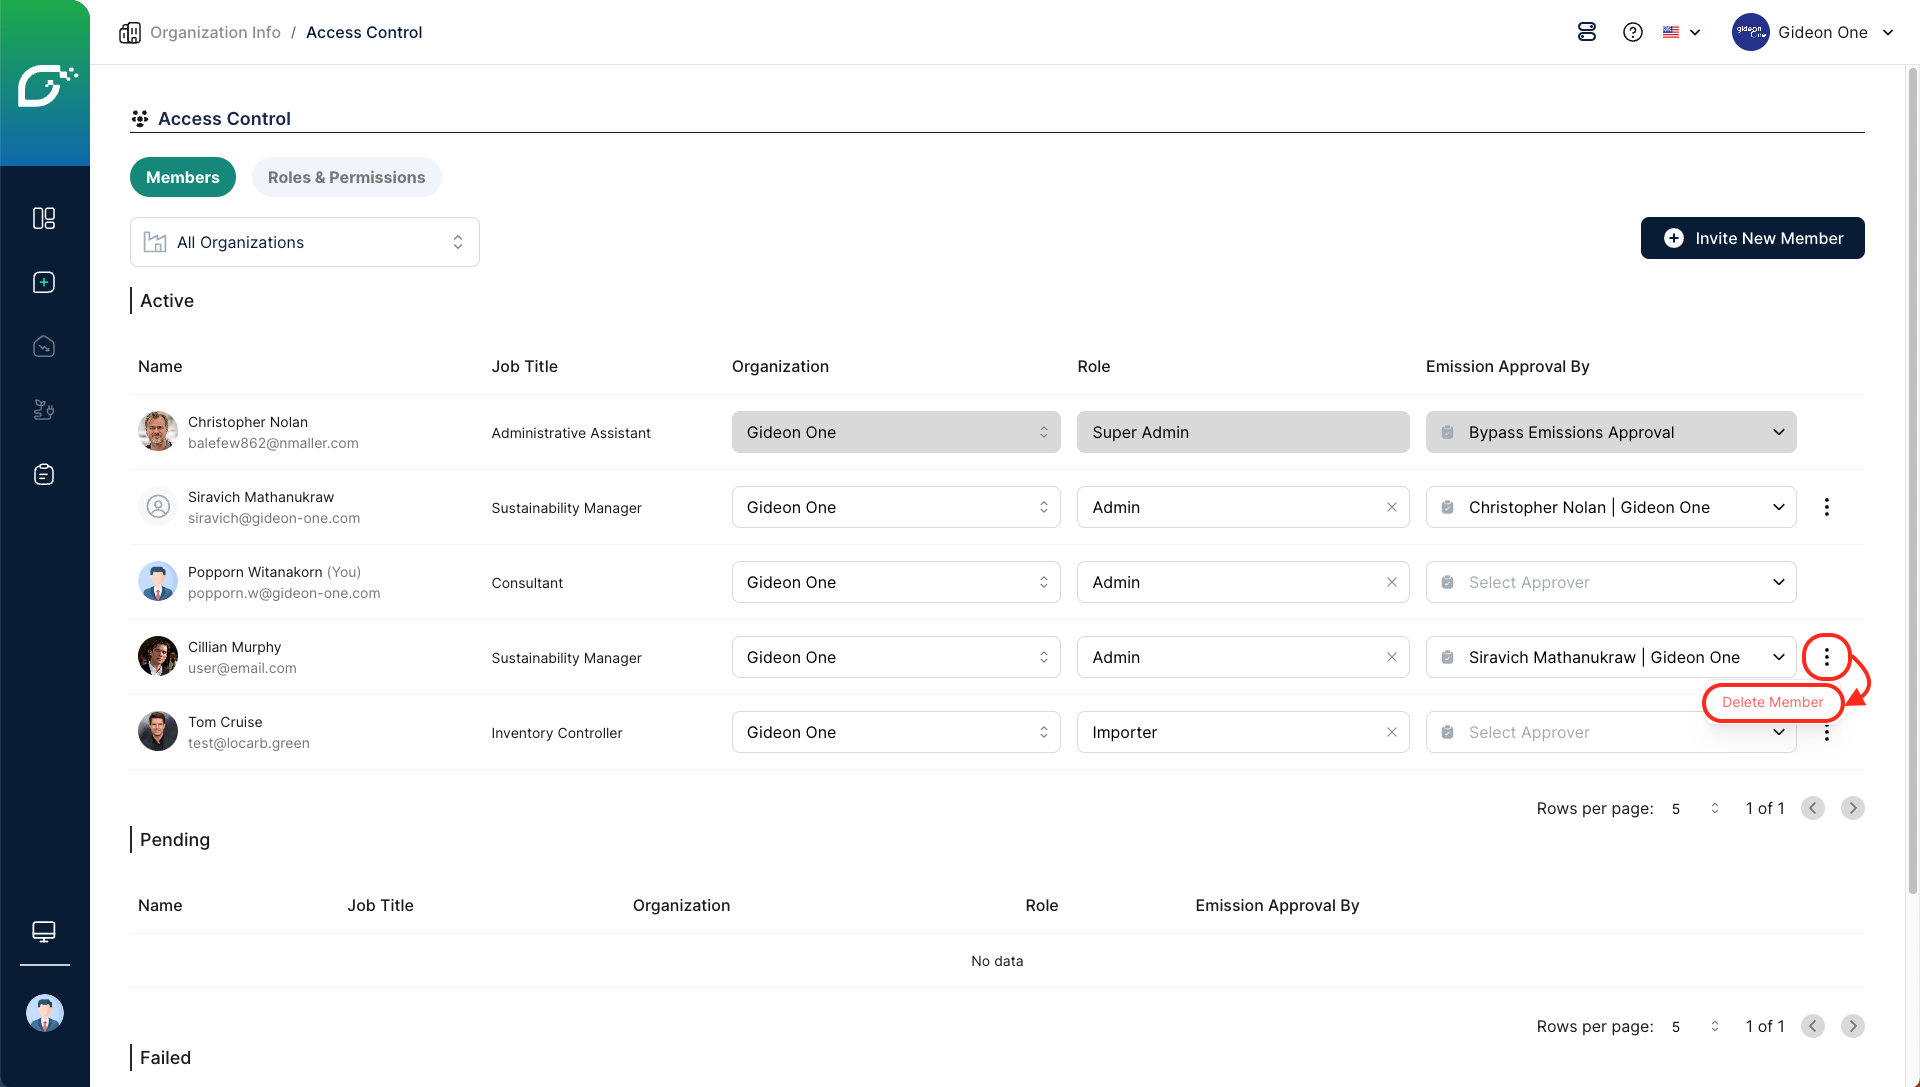Choose Delete Member option
Screen dimensions: 1920x1087
point(1772,702)
